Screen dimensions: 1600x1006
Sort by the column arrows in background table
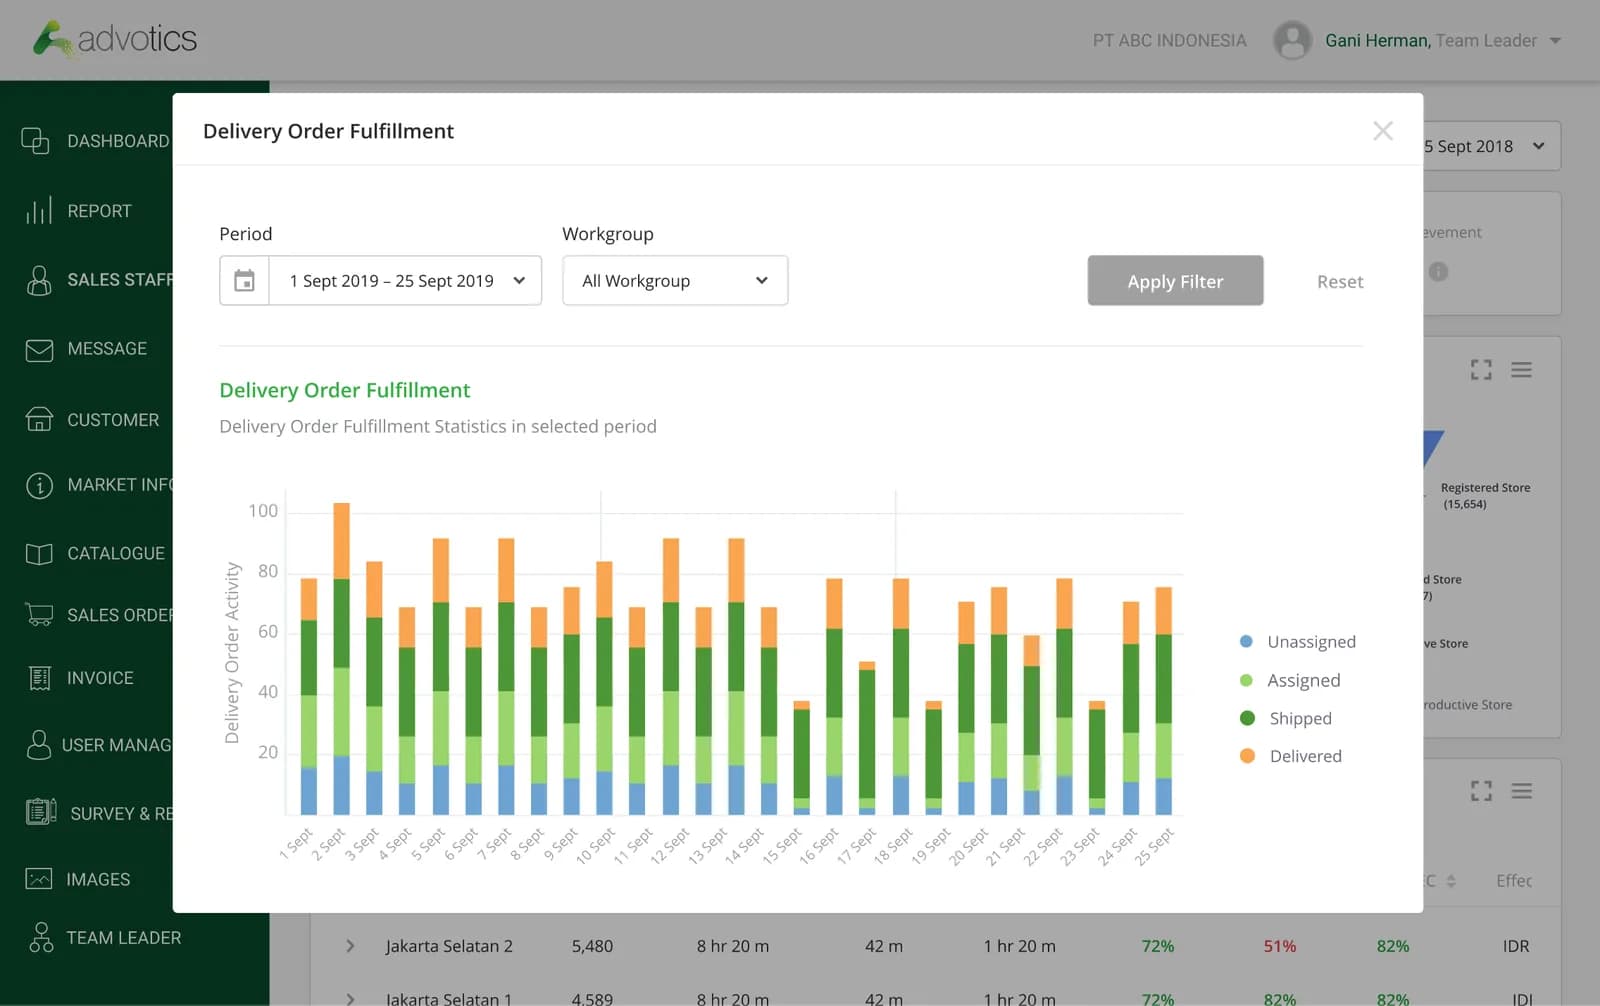(x=1451, y=881)
